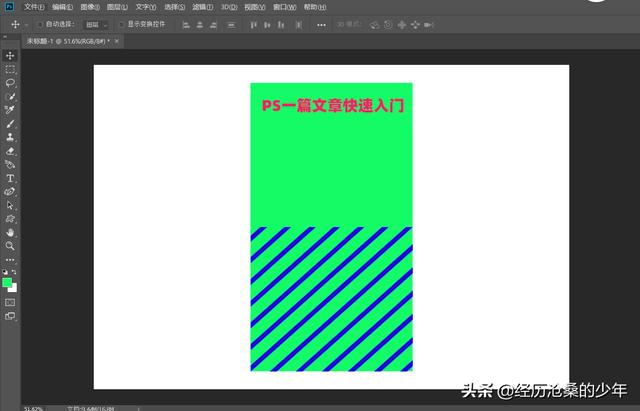Enable the 自动选择 checkbox
The image size is (640, 411).
40,24
